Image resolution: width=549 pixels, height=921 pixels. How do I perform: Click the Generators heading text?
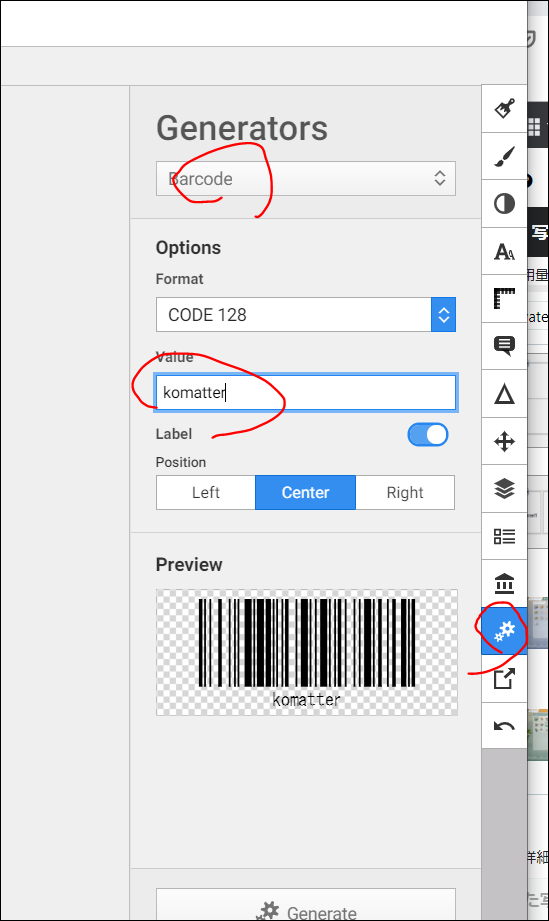tap(242, 128)
